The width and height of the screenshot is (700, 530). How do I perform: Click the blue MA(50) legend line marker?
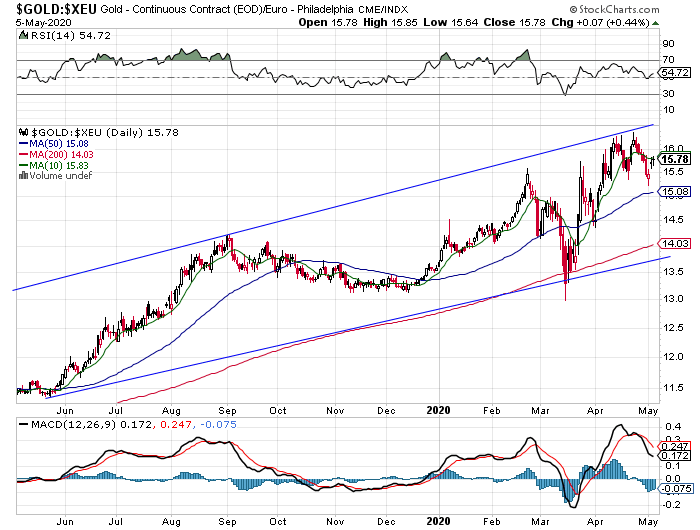click(22, 143)
